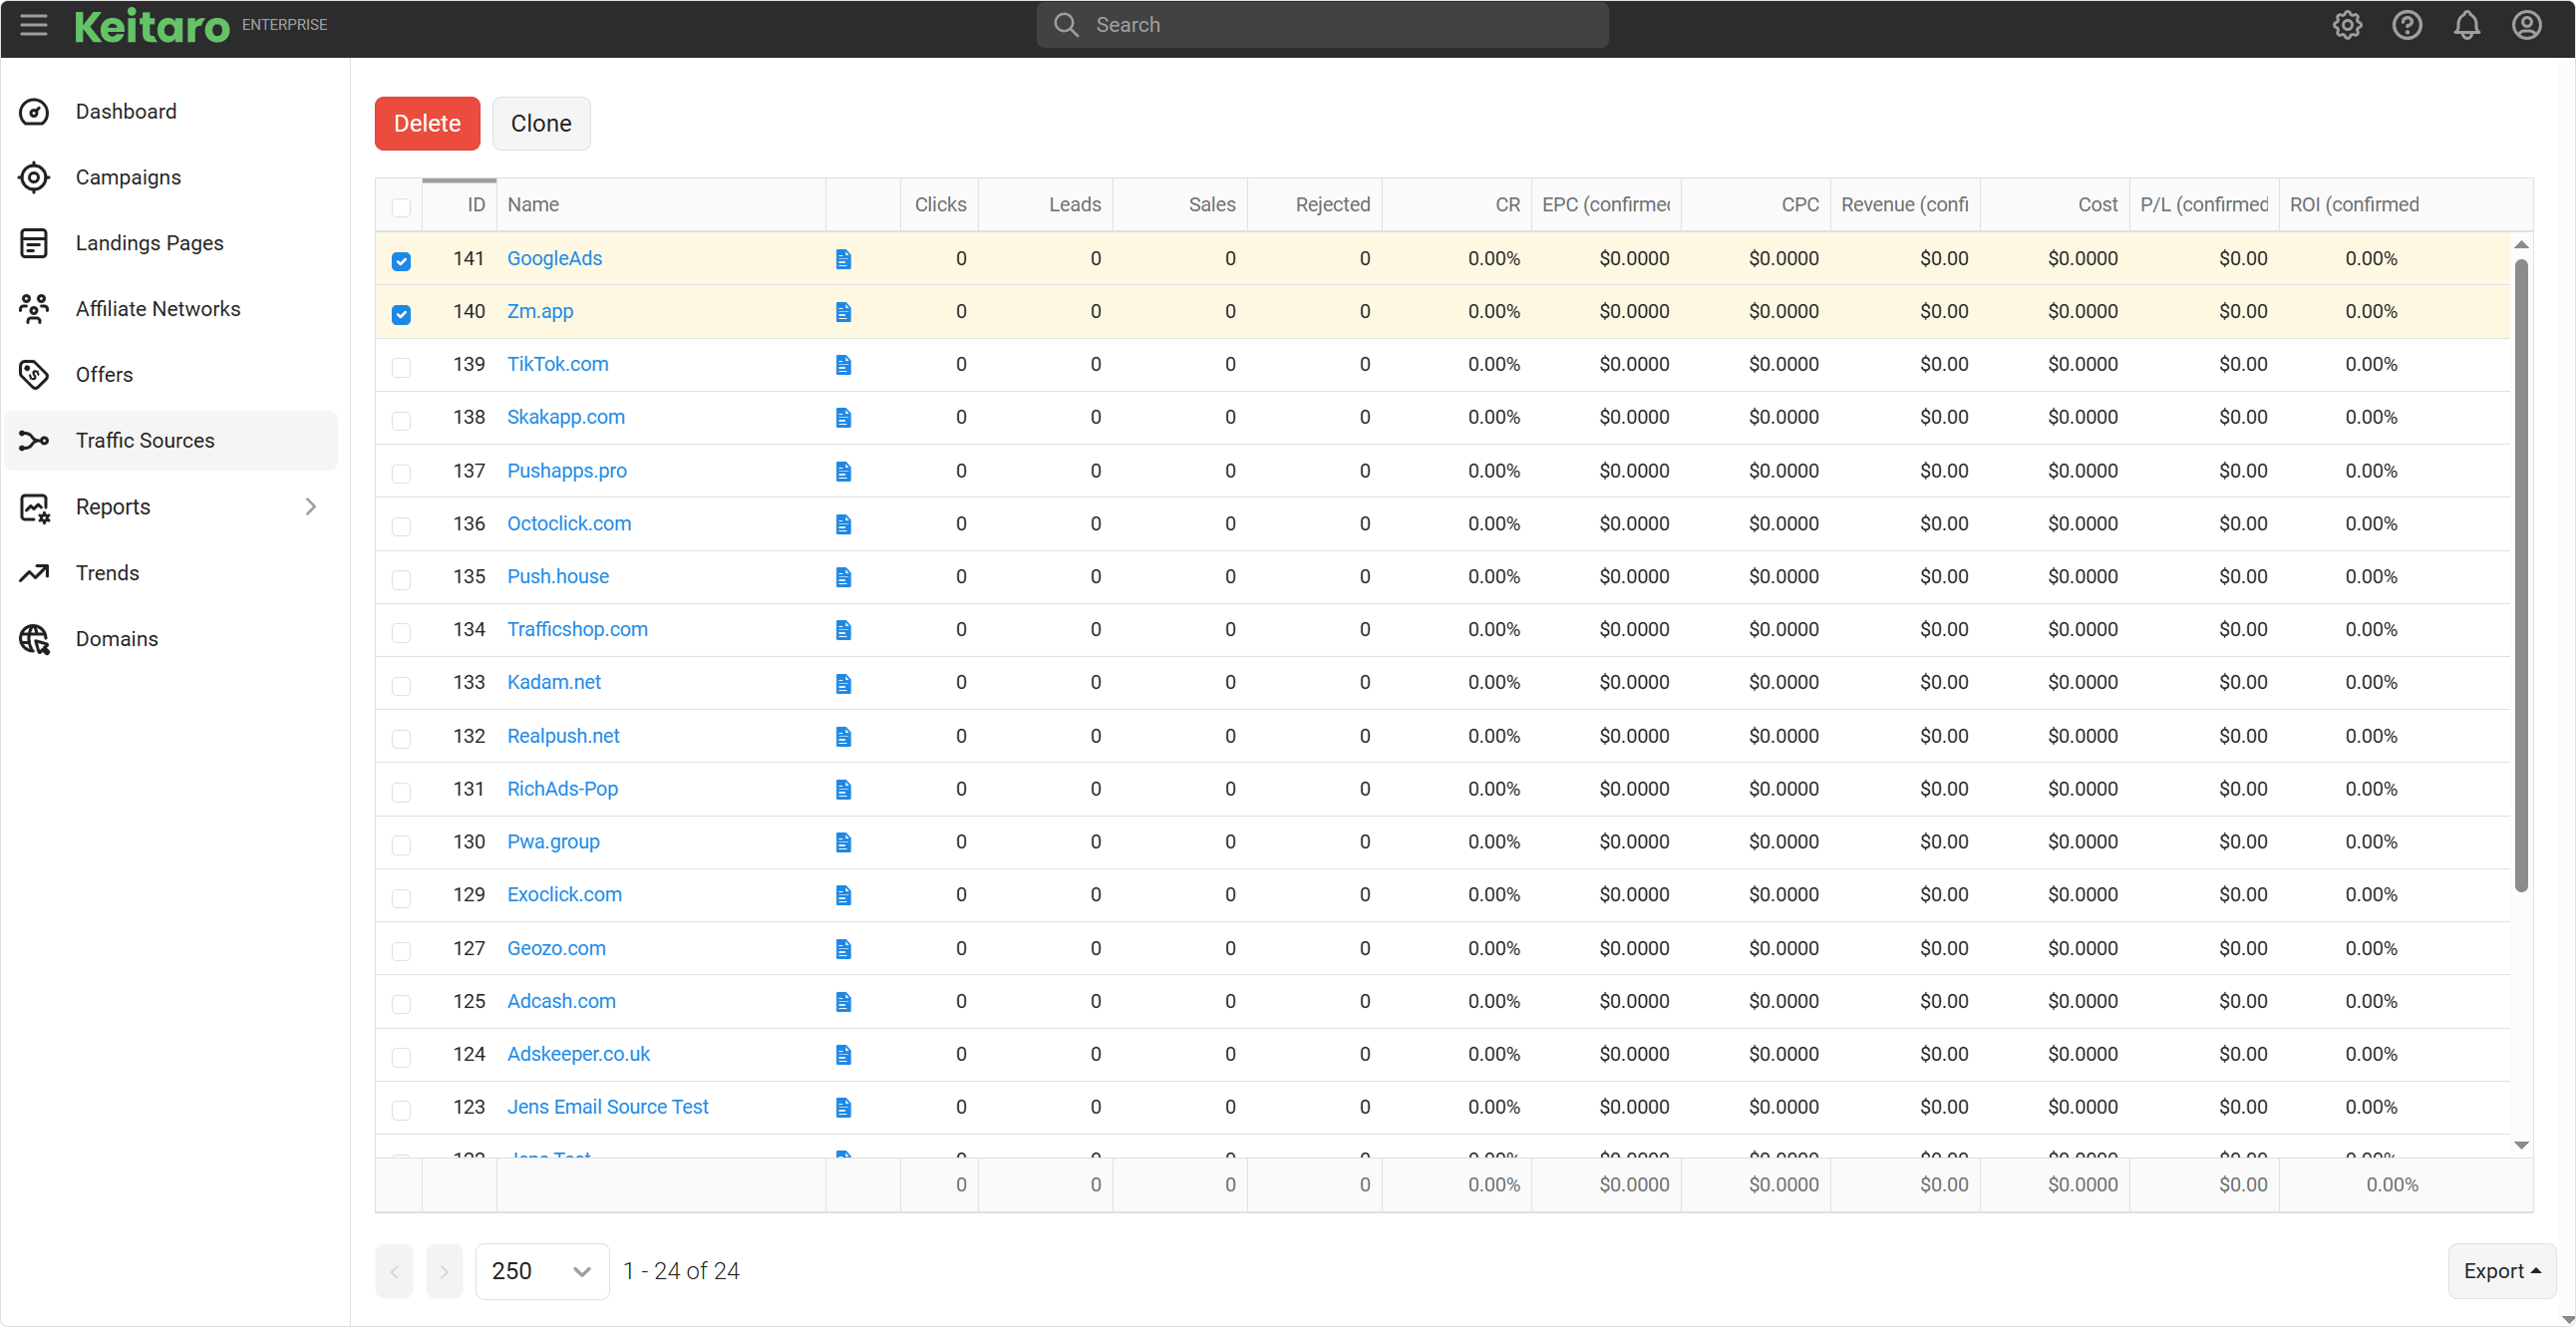Open the document icon in the TikTok.com row
The image size is (2576, 1327).
pyautogui.click(x=843, y=365)
